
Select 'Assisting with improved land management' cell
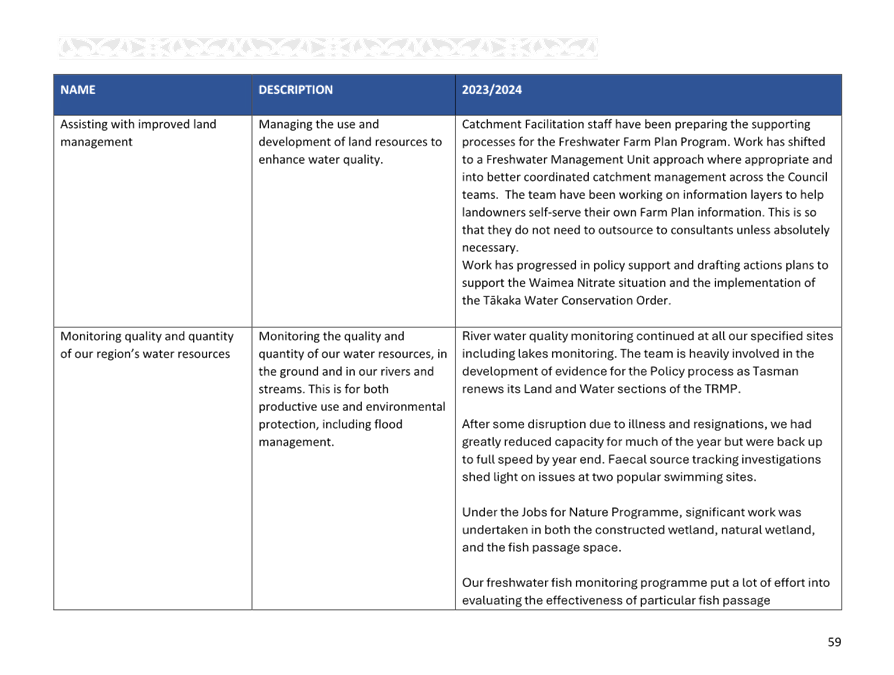pos(153,221)
